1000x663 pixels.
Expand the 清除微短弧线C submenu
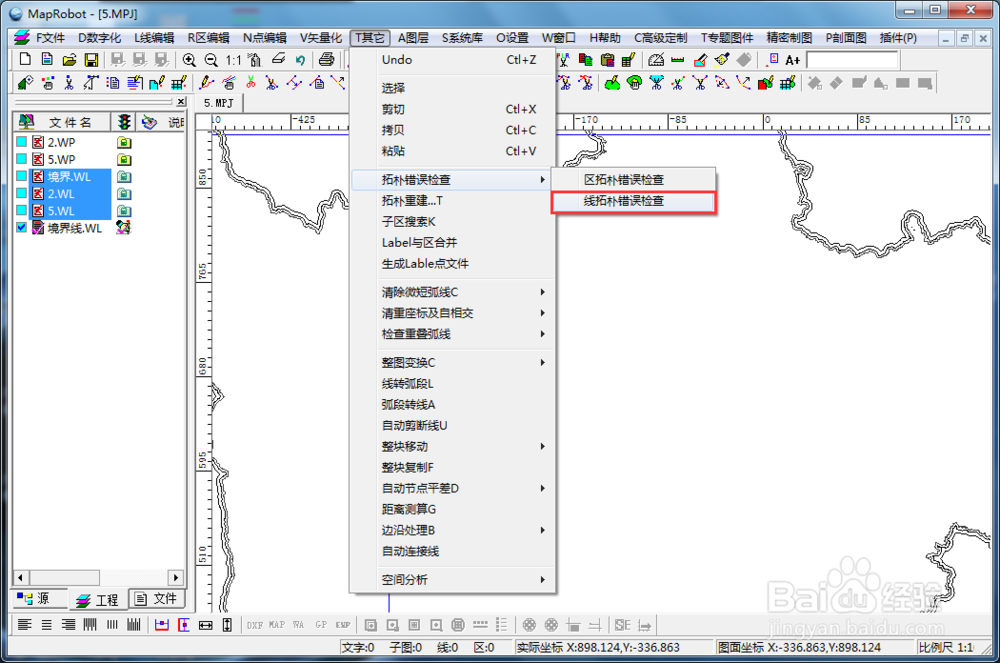coord(452,292)
